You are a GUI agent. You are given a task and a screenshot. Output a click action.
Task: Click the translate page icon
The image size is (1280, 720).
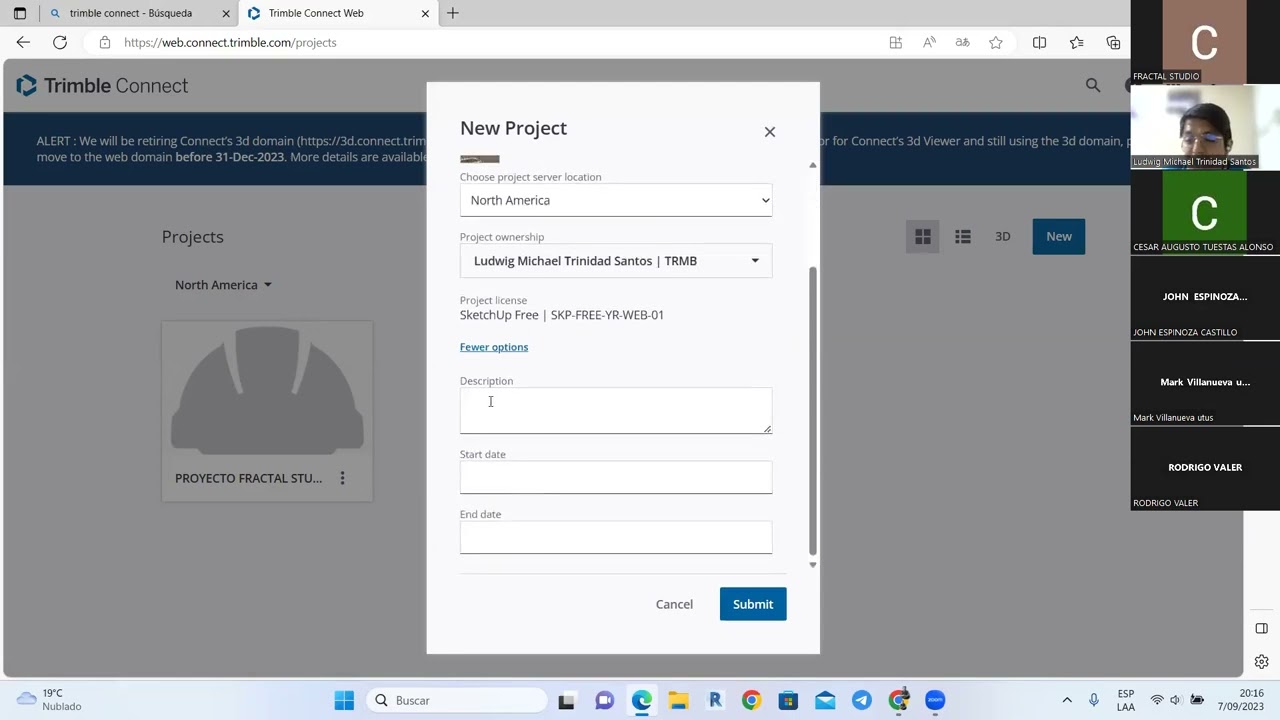click(962, 43)
